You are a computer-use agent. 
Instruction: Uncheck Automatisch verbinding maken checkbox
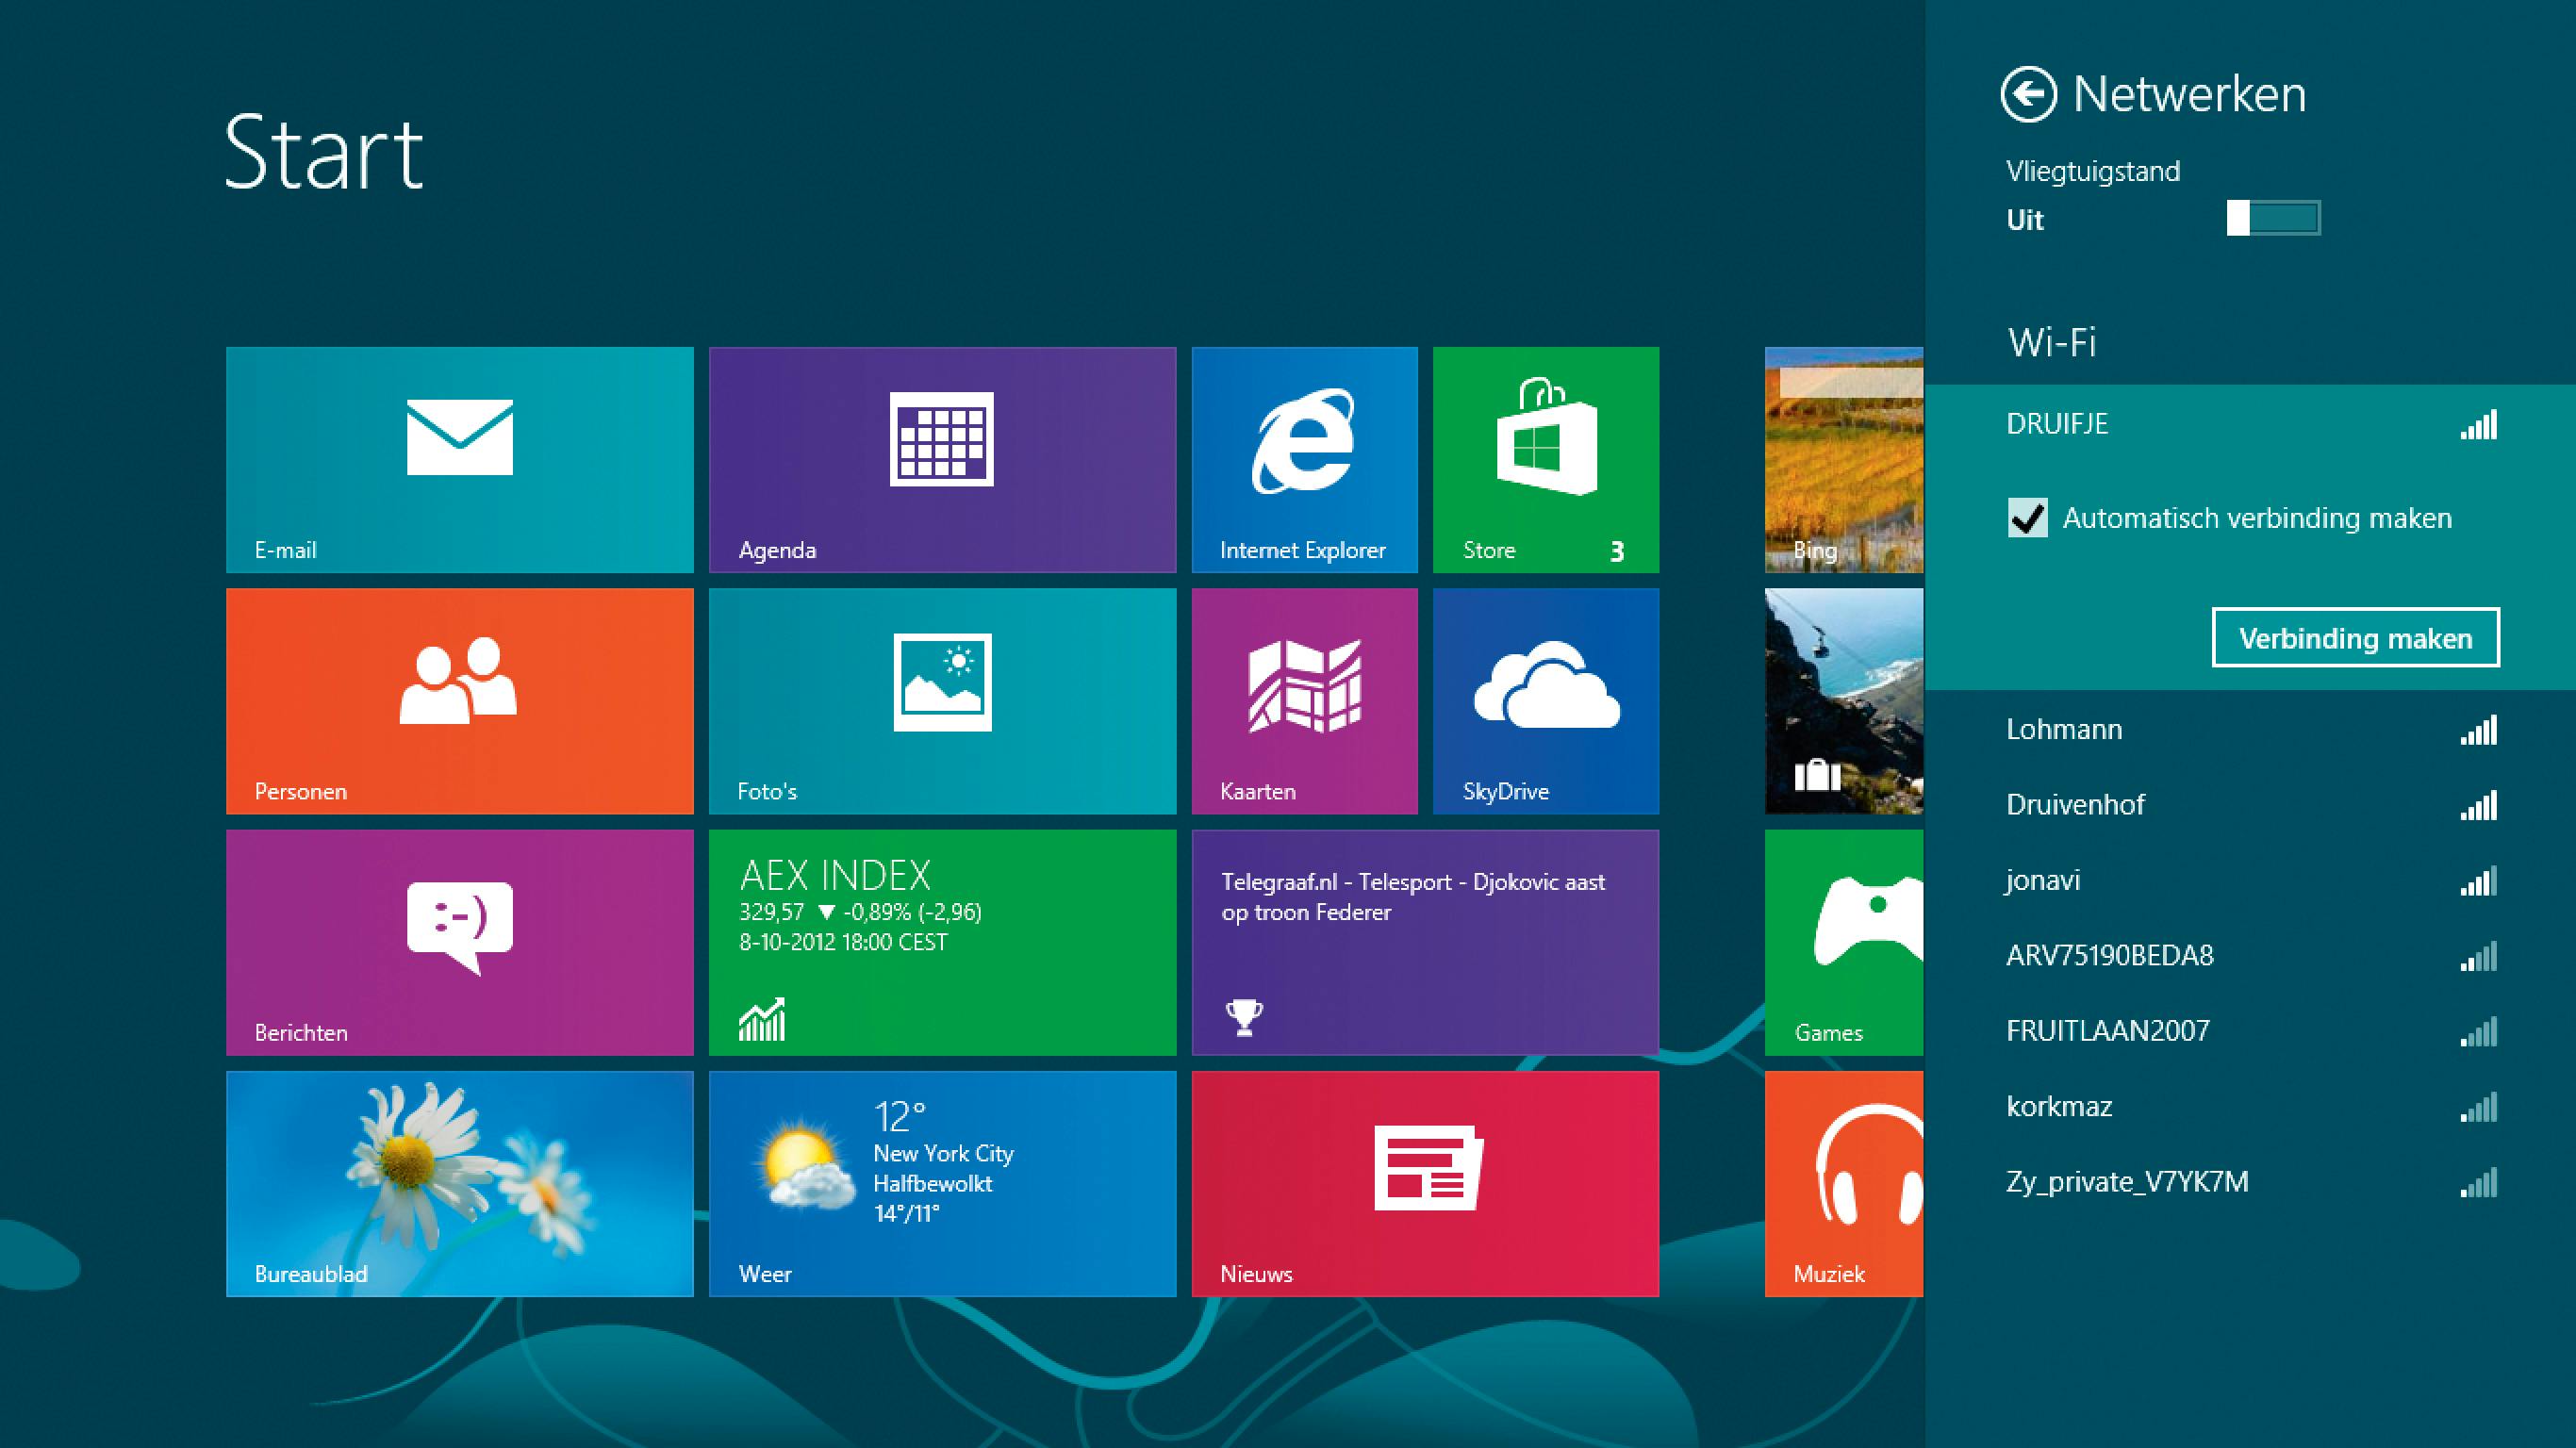2027,518
